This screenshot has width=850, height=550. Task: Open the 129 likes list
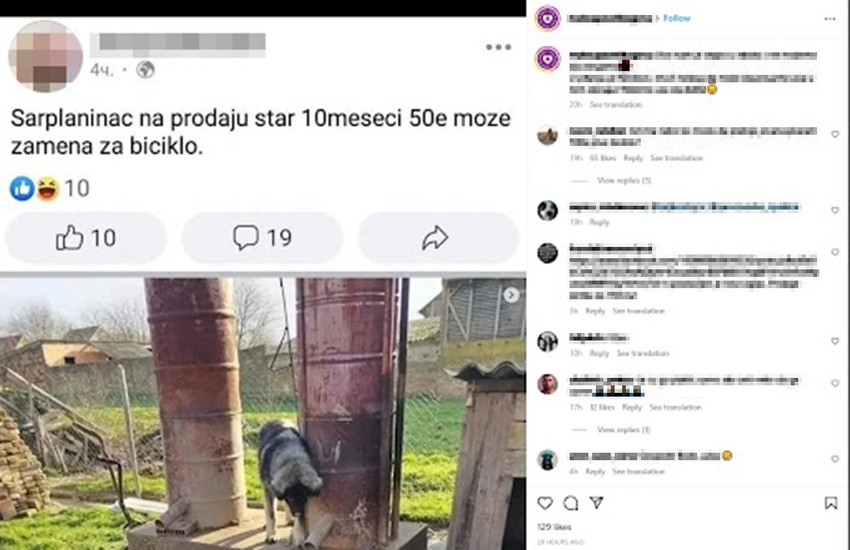click(x=554, y=527)
